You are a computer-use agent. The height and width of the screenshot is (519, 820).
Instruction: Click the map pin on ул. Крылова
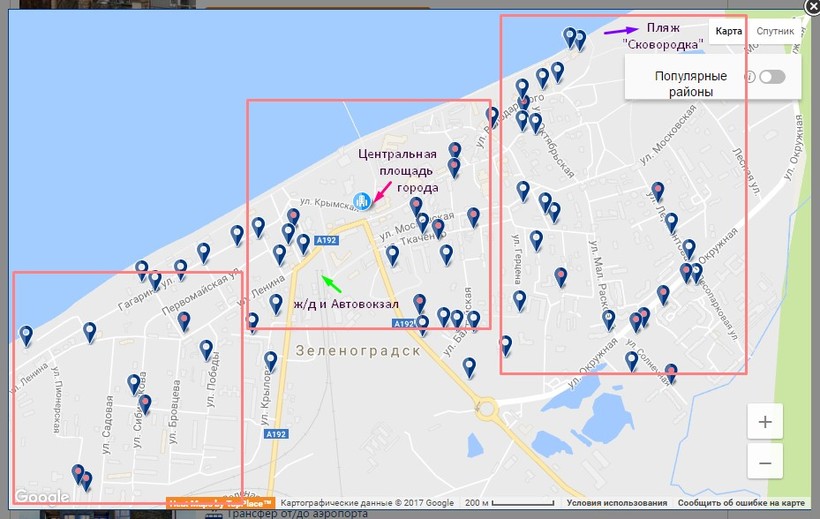point(270,362)
